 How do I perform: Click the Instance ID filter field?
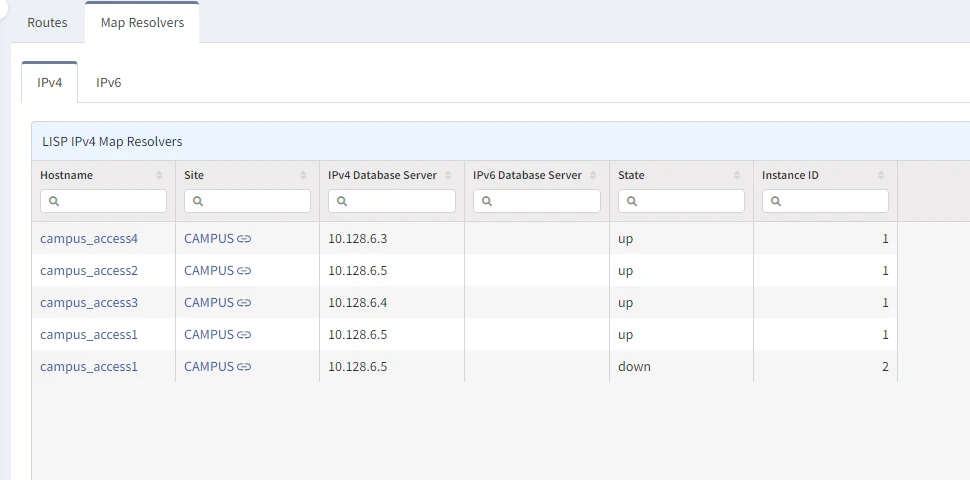point(826,201)
